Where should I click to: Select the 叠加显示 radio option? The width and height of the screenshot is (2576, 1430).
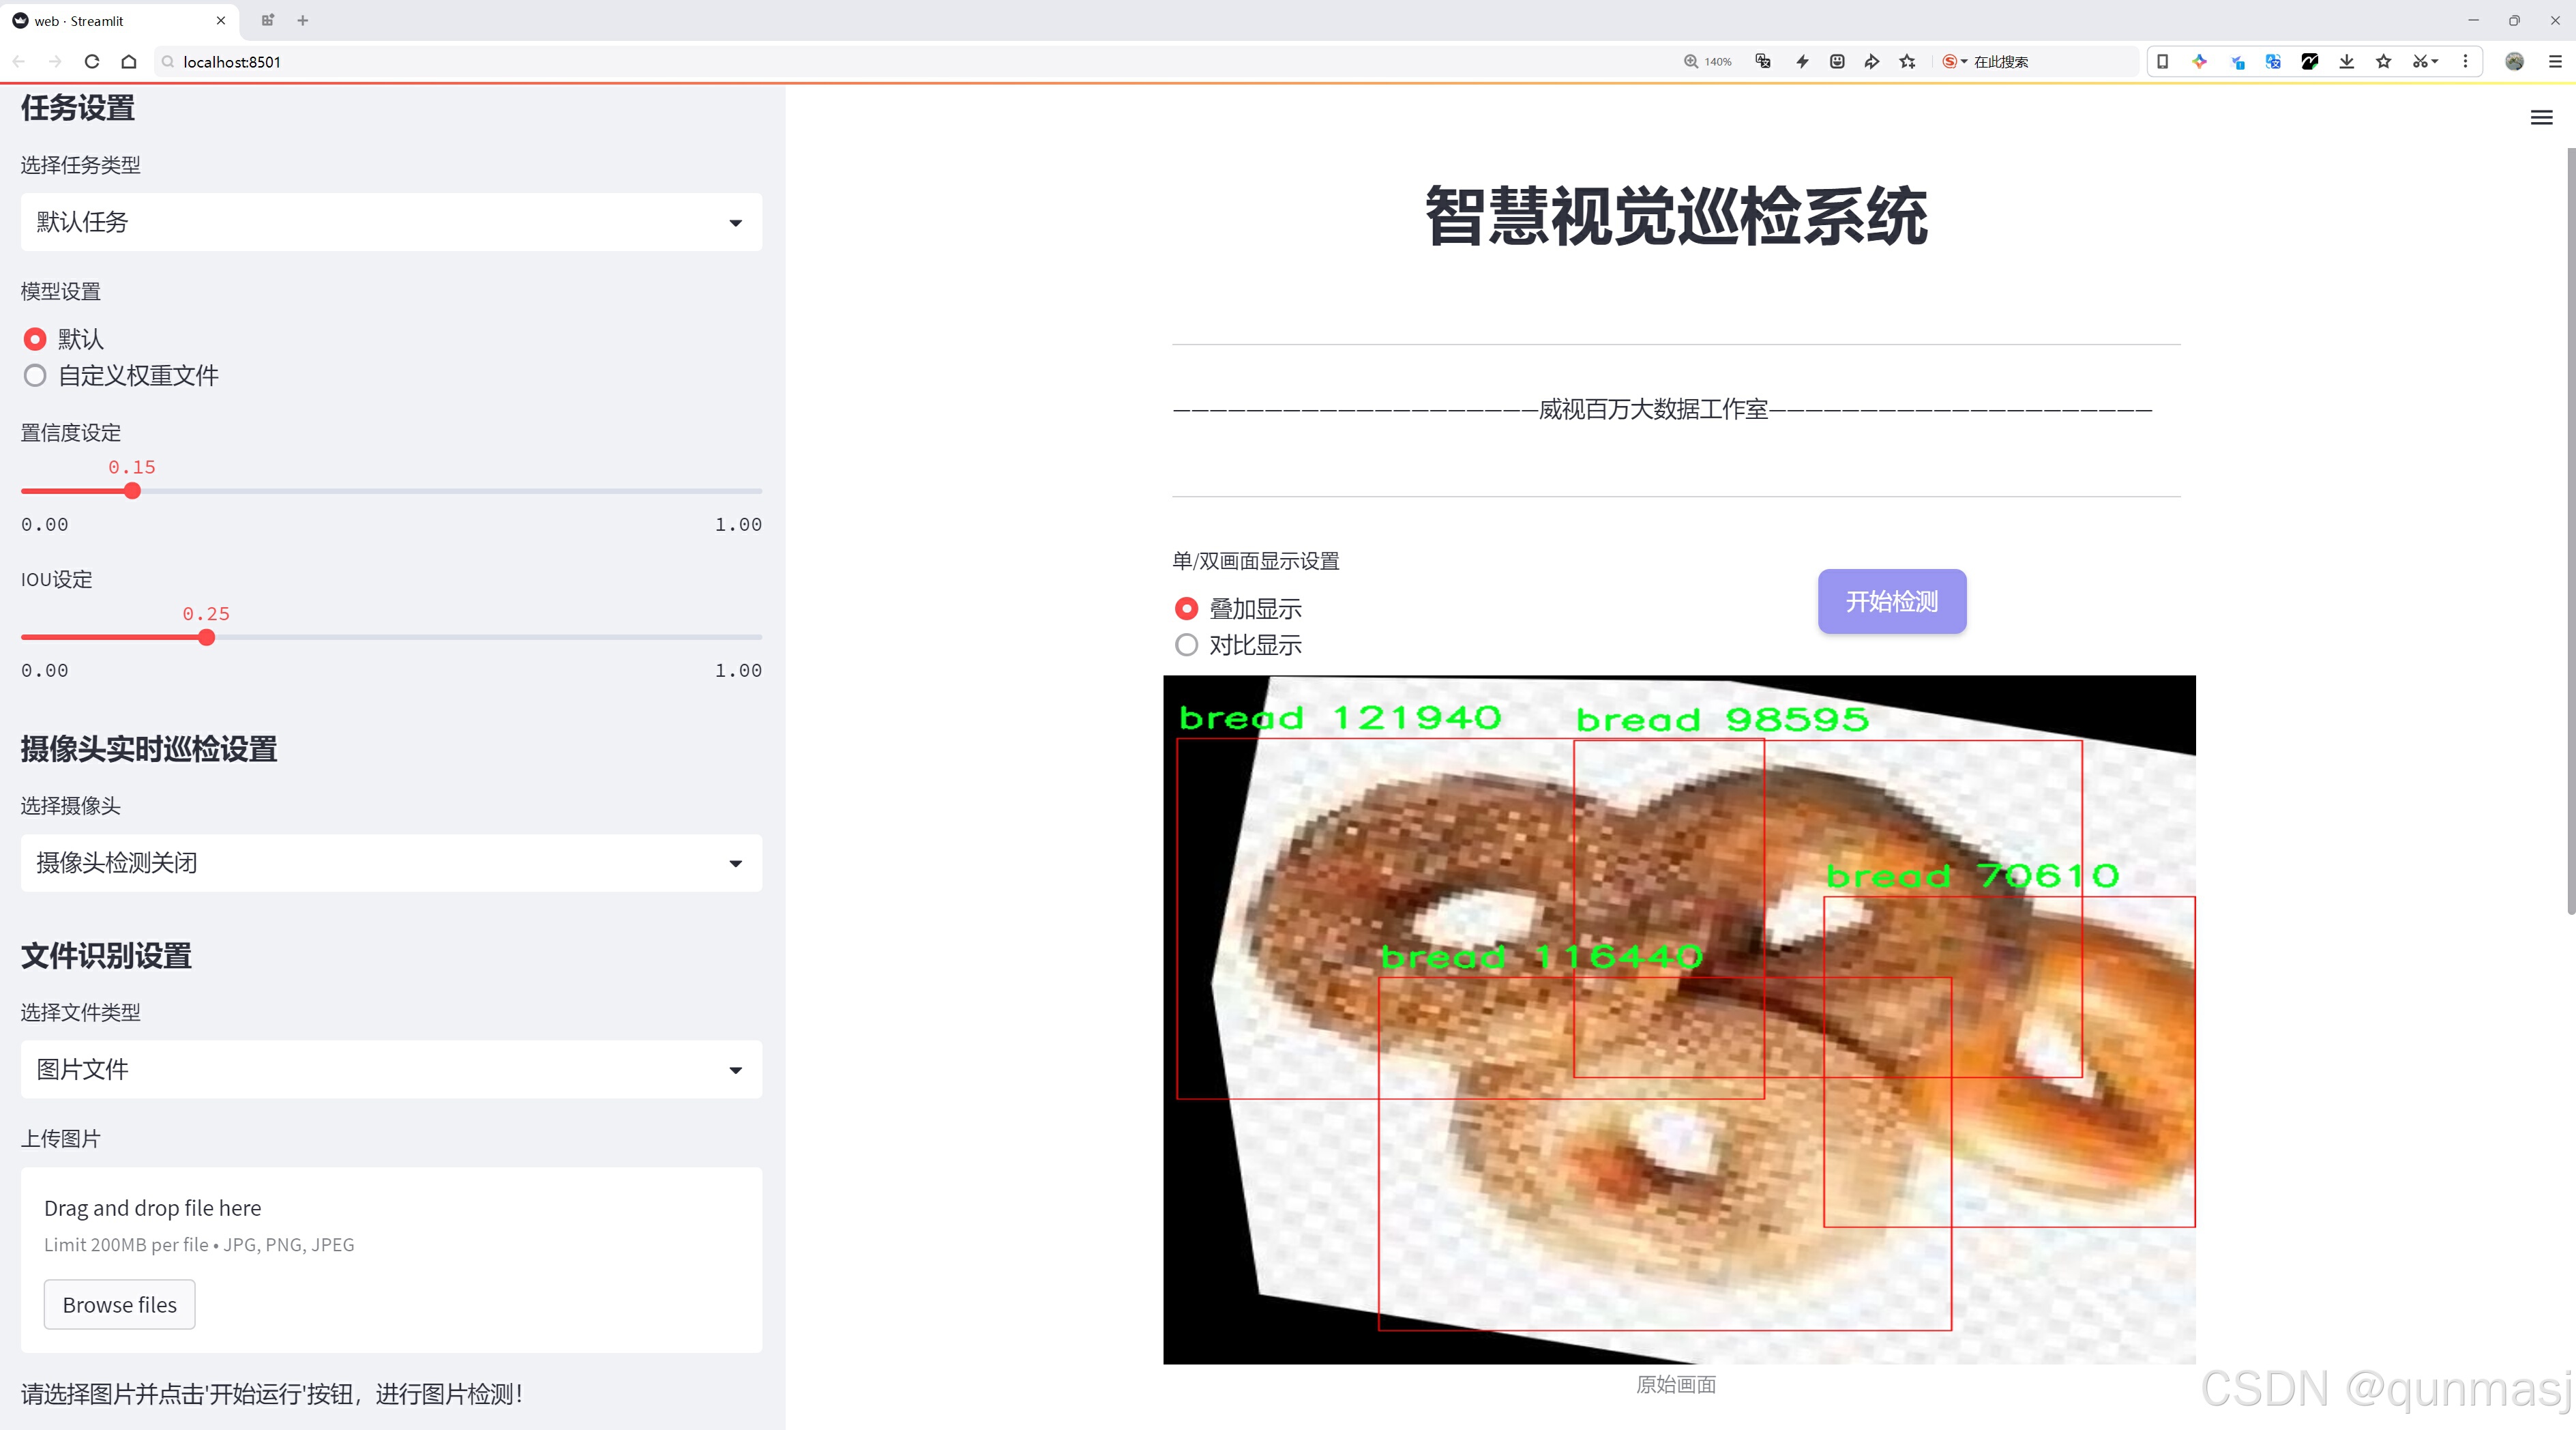pyautogui.click(x=1186, y=609)
